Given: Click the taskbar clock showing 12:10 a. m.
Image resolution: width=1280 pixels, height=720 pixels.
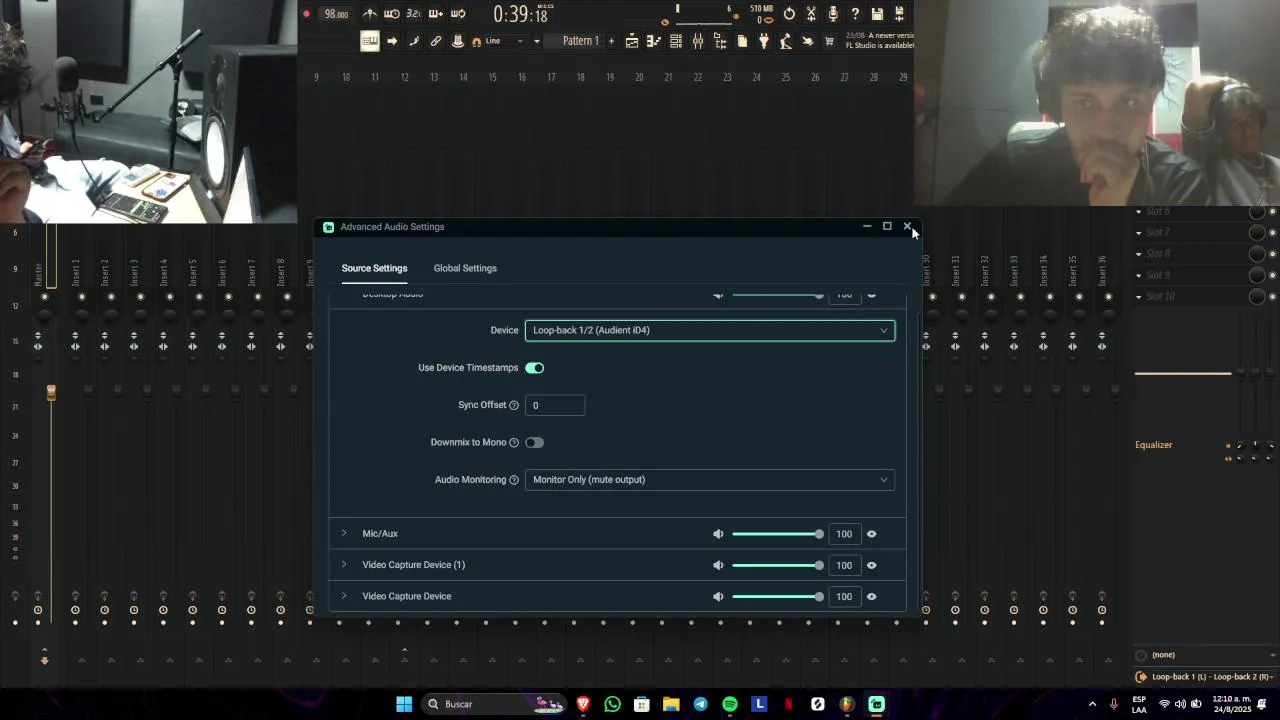Looking at the screenshot, I should [1233, 704].
